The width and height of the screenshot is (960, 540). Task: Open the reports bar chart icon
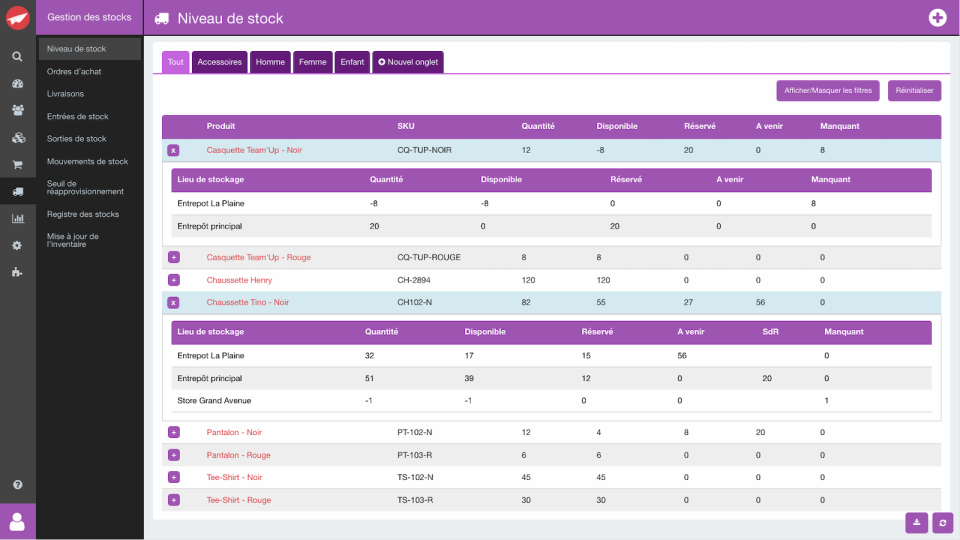point(17,218)
